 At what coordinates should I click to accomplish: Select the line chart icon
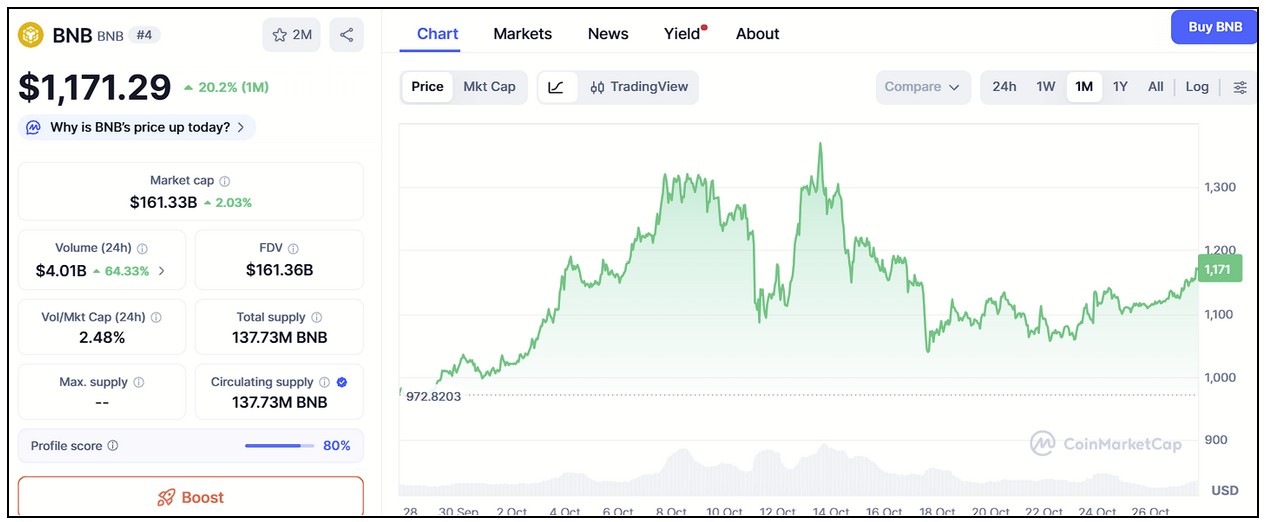(557, 87)
